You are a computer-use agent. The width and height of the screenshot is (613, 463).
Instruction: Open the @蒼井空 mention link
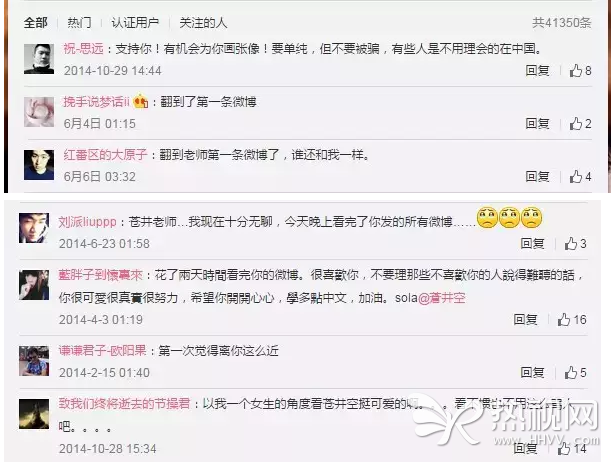[442, 298]
